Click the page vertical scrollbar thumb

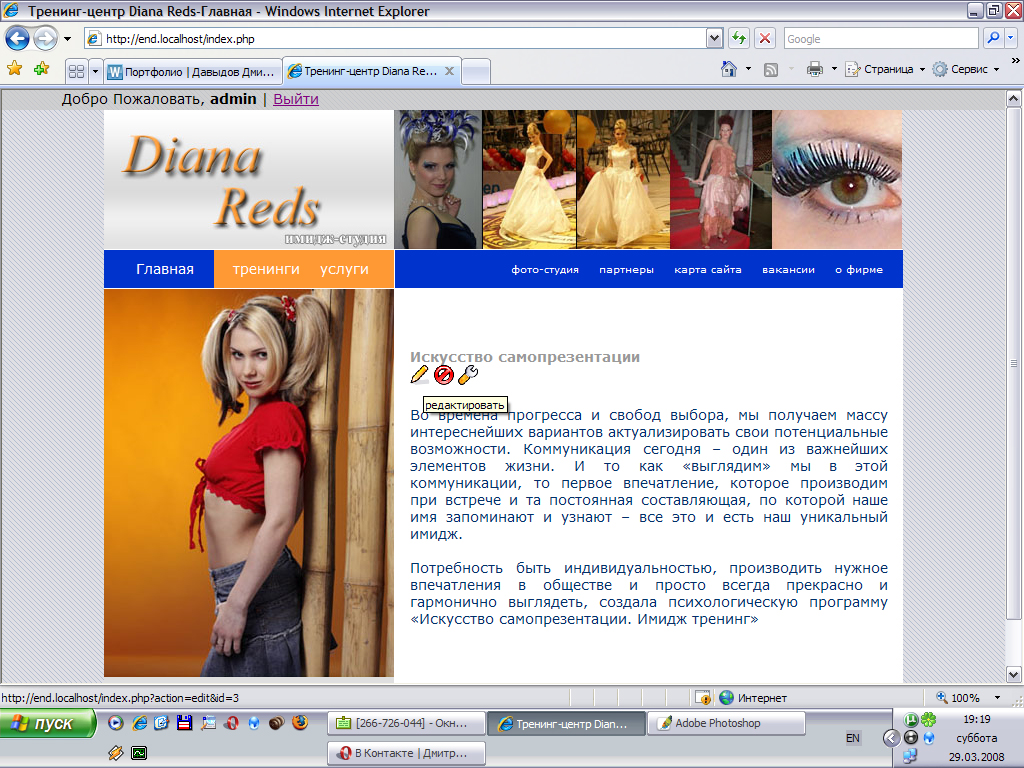[1013, 363]
